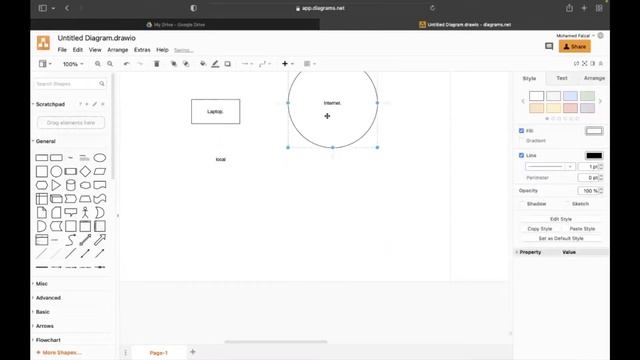This screenshot has height=360, width=640.
Task: Enable the Gradient checkbox
Action: pyautogui.click(x=521, y=140)
